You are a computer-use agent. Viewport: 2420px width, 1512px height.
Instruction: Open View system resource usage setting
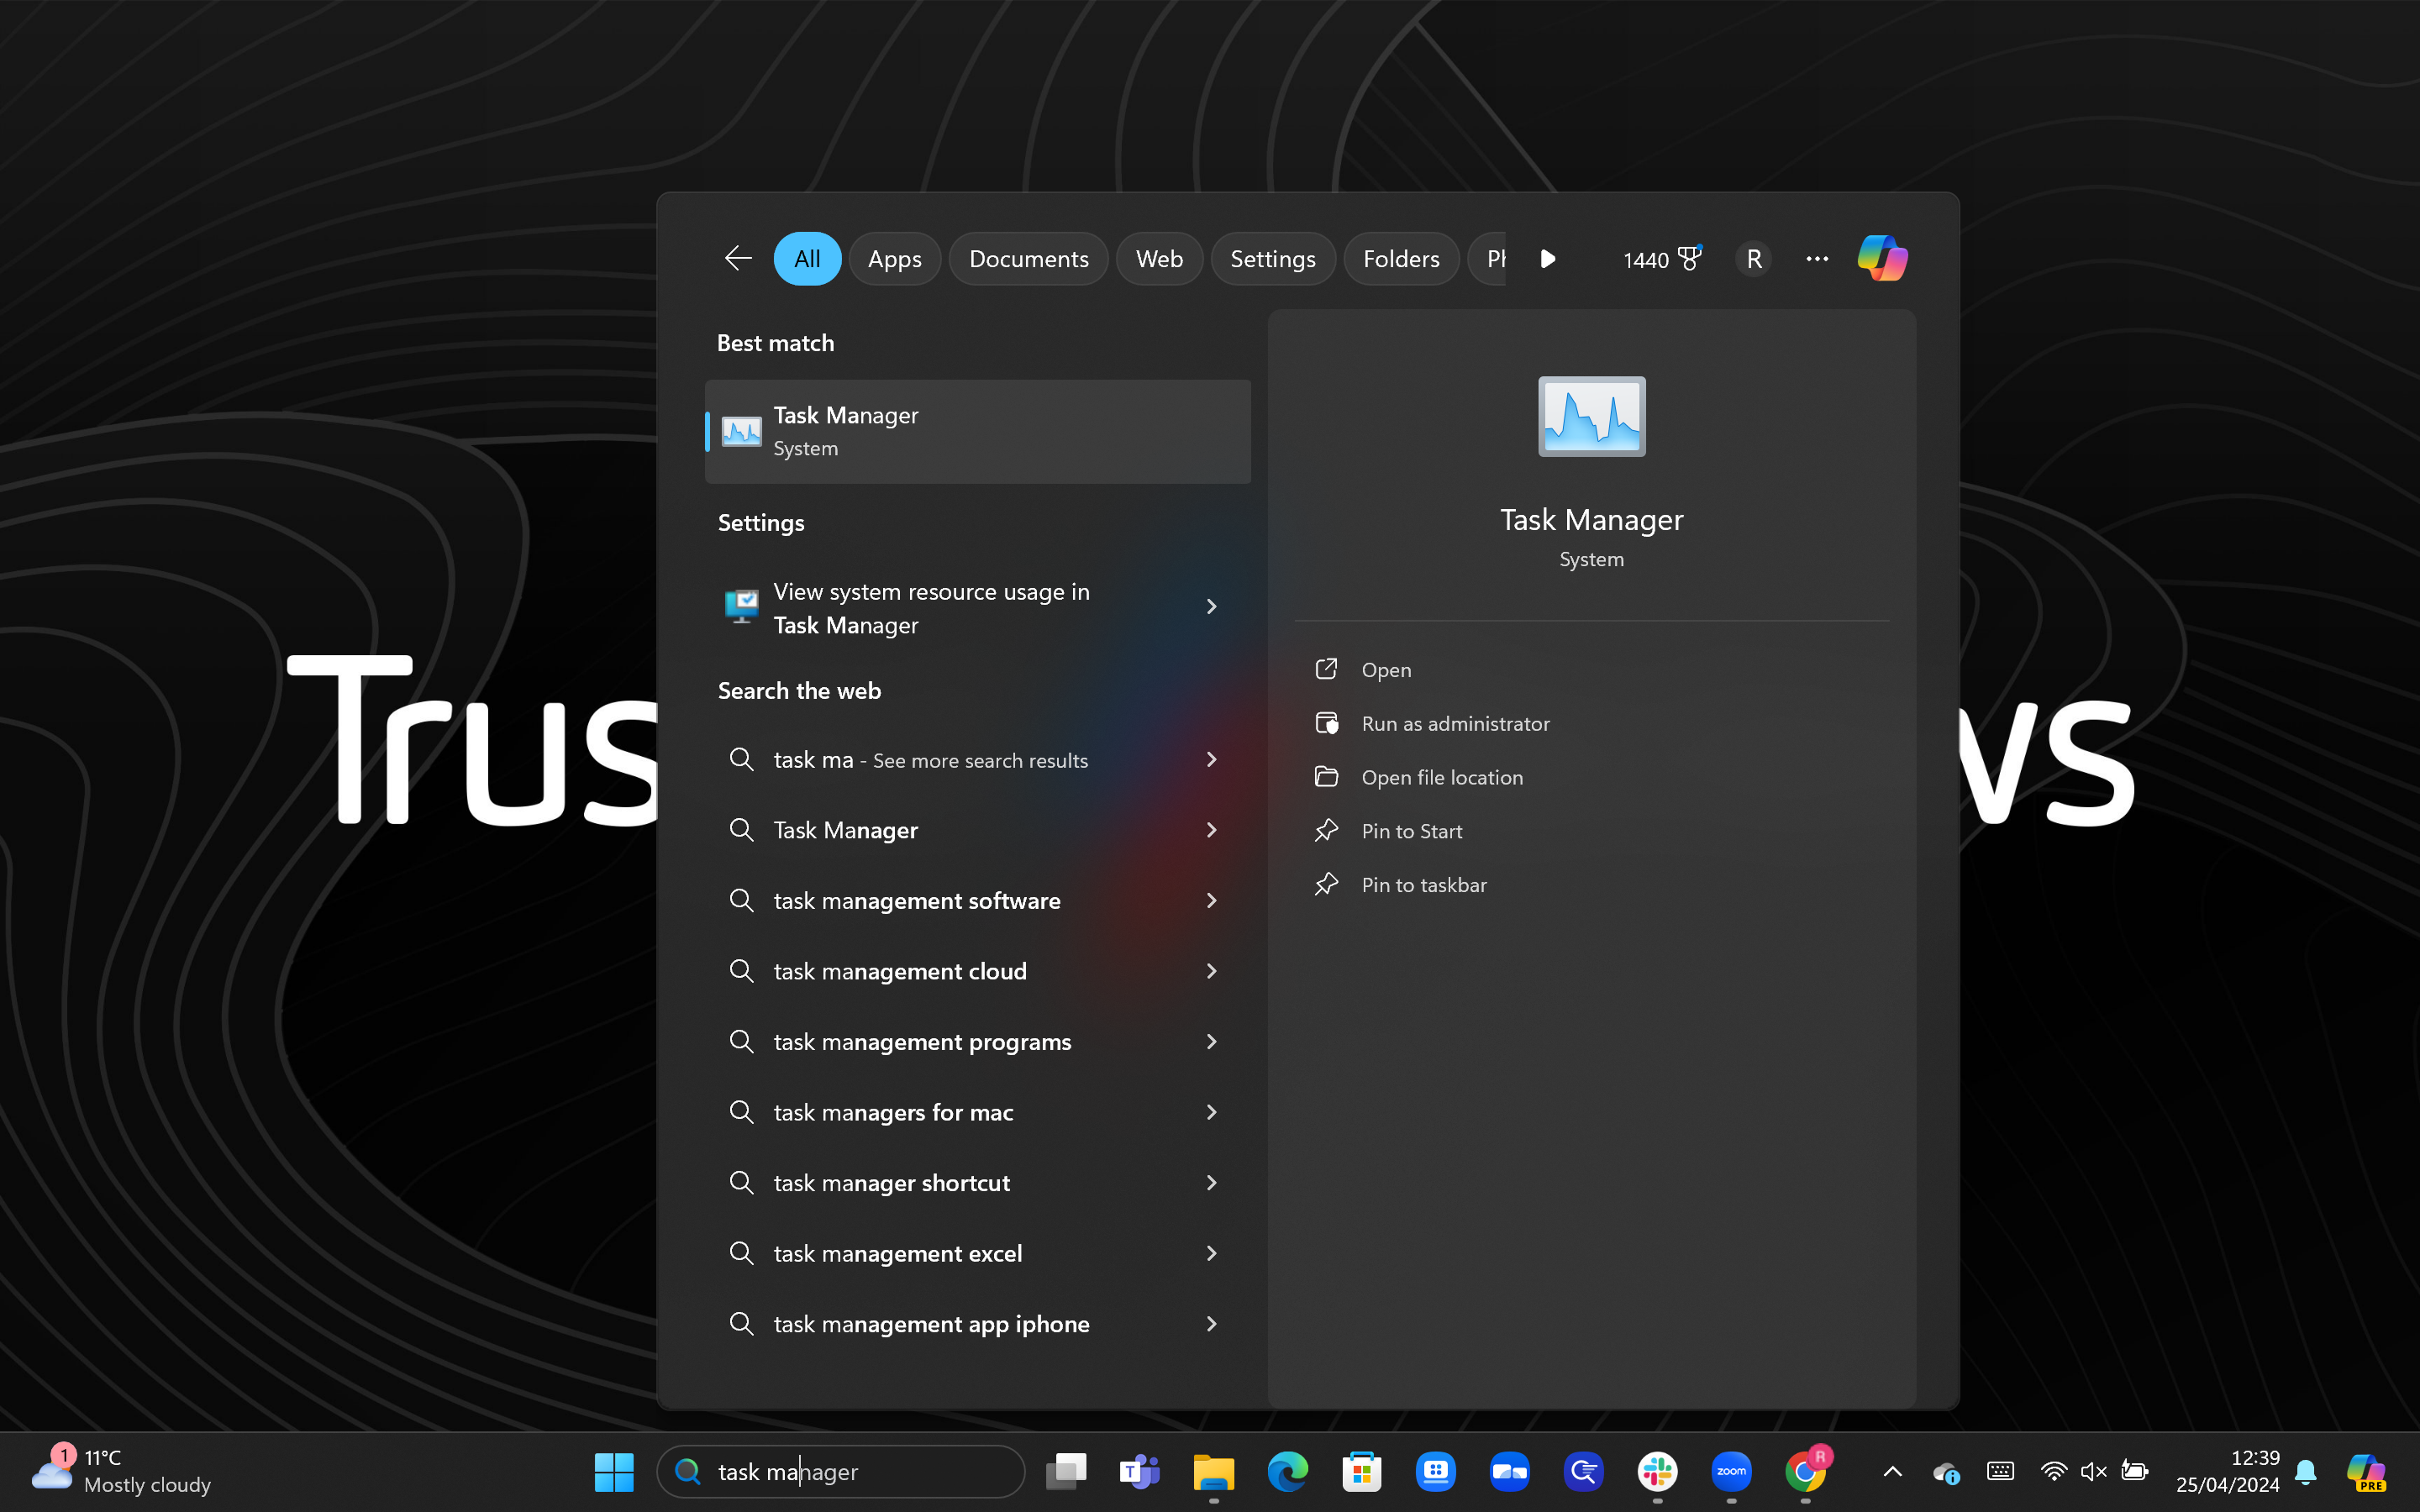(x=977, y=607)
